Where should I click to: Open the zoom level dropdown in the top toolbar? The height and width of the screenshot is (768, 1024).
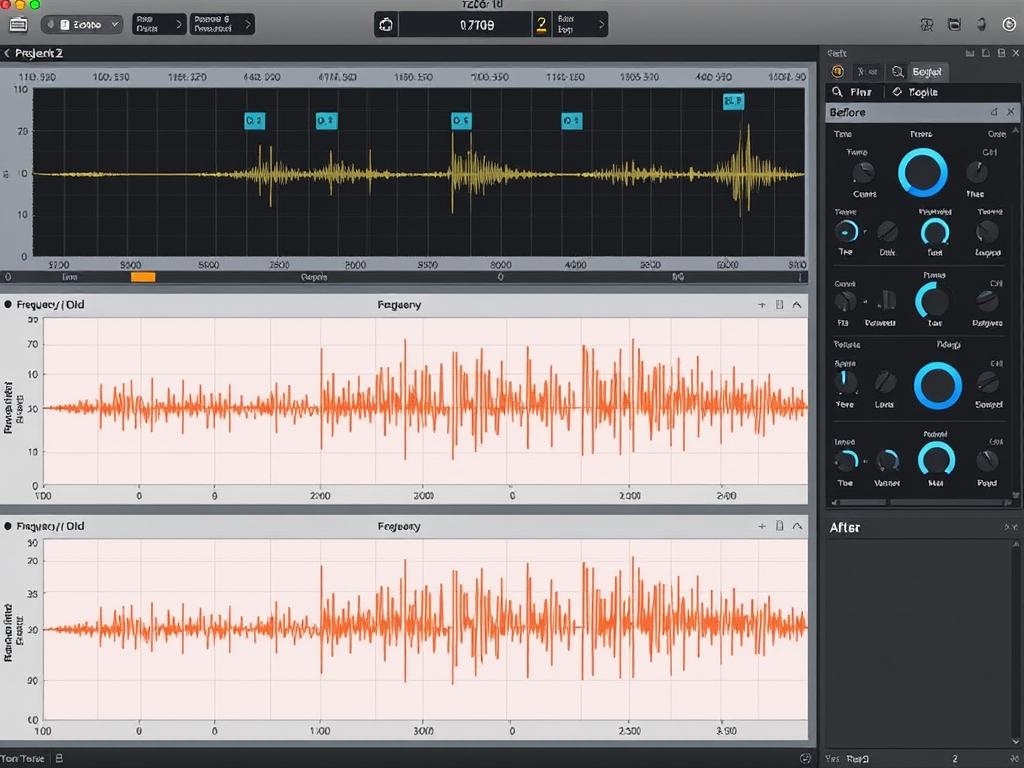pos(82,24)
